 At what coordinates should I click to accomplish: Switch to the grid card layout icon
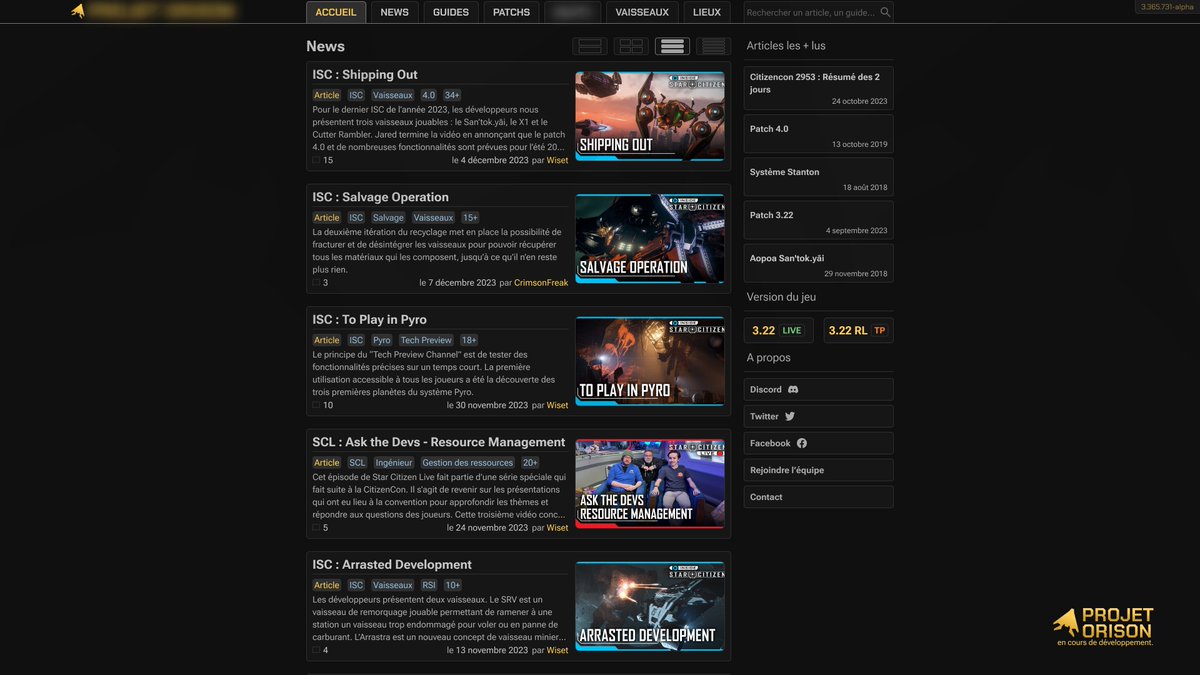[x=631, y=46]
